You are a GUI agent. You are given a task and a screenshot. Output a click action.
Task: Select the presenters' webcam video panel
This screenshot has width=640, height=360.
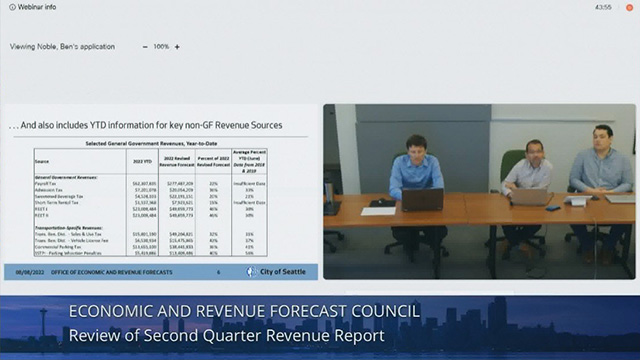[x=479, y=191]
